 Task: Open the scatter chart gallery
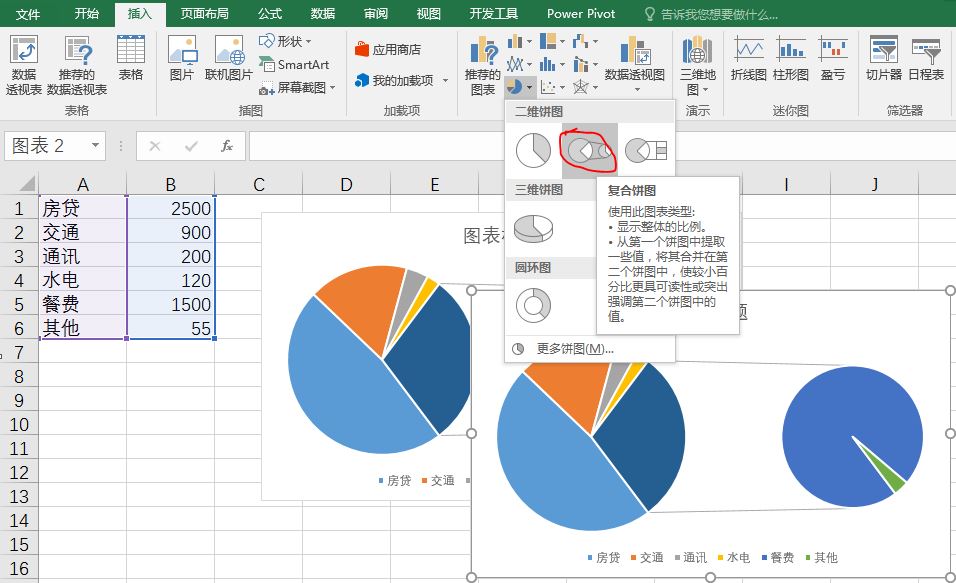point(552,87)
